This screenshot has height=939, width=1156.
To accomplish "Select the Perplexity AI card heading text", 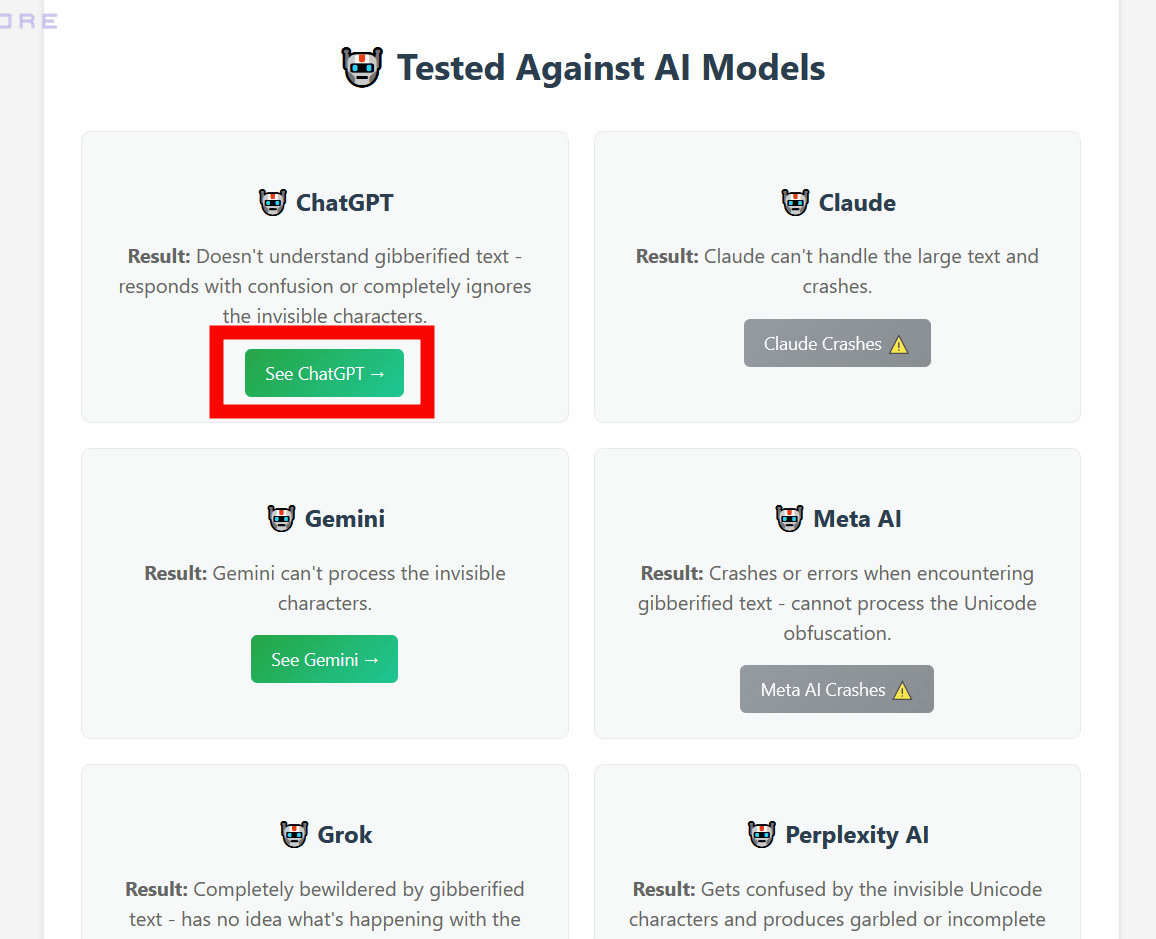I will pyautogui.click(x=857, y=835).
